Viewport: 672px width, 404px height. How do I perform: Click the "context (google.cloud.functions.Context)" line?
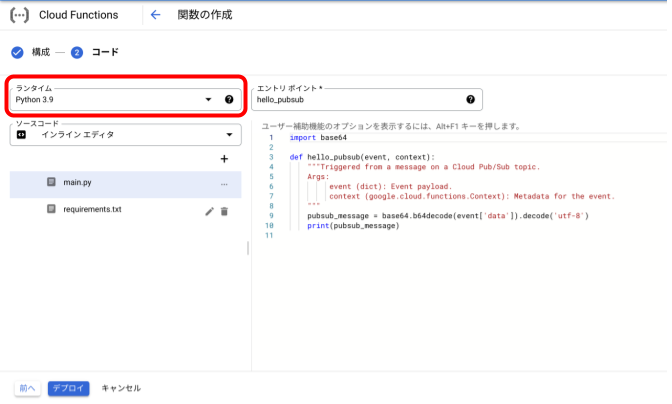click(x=472, y=197)
